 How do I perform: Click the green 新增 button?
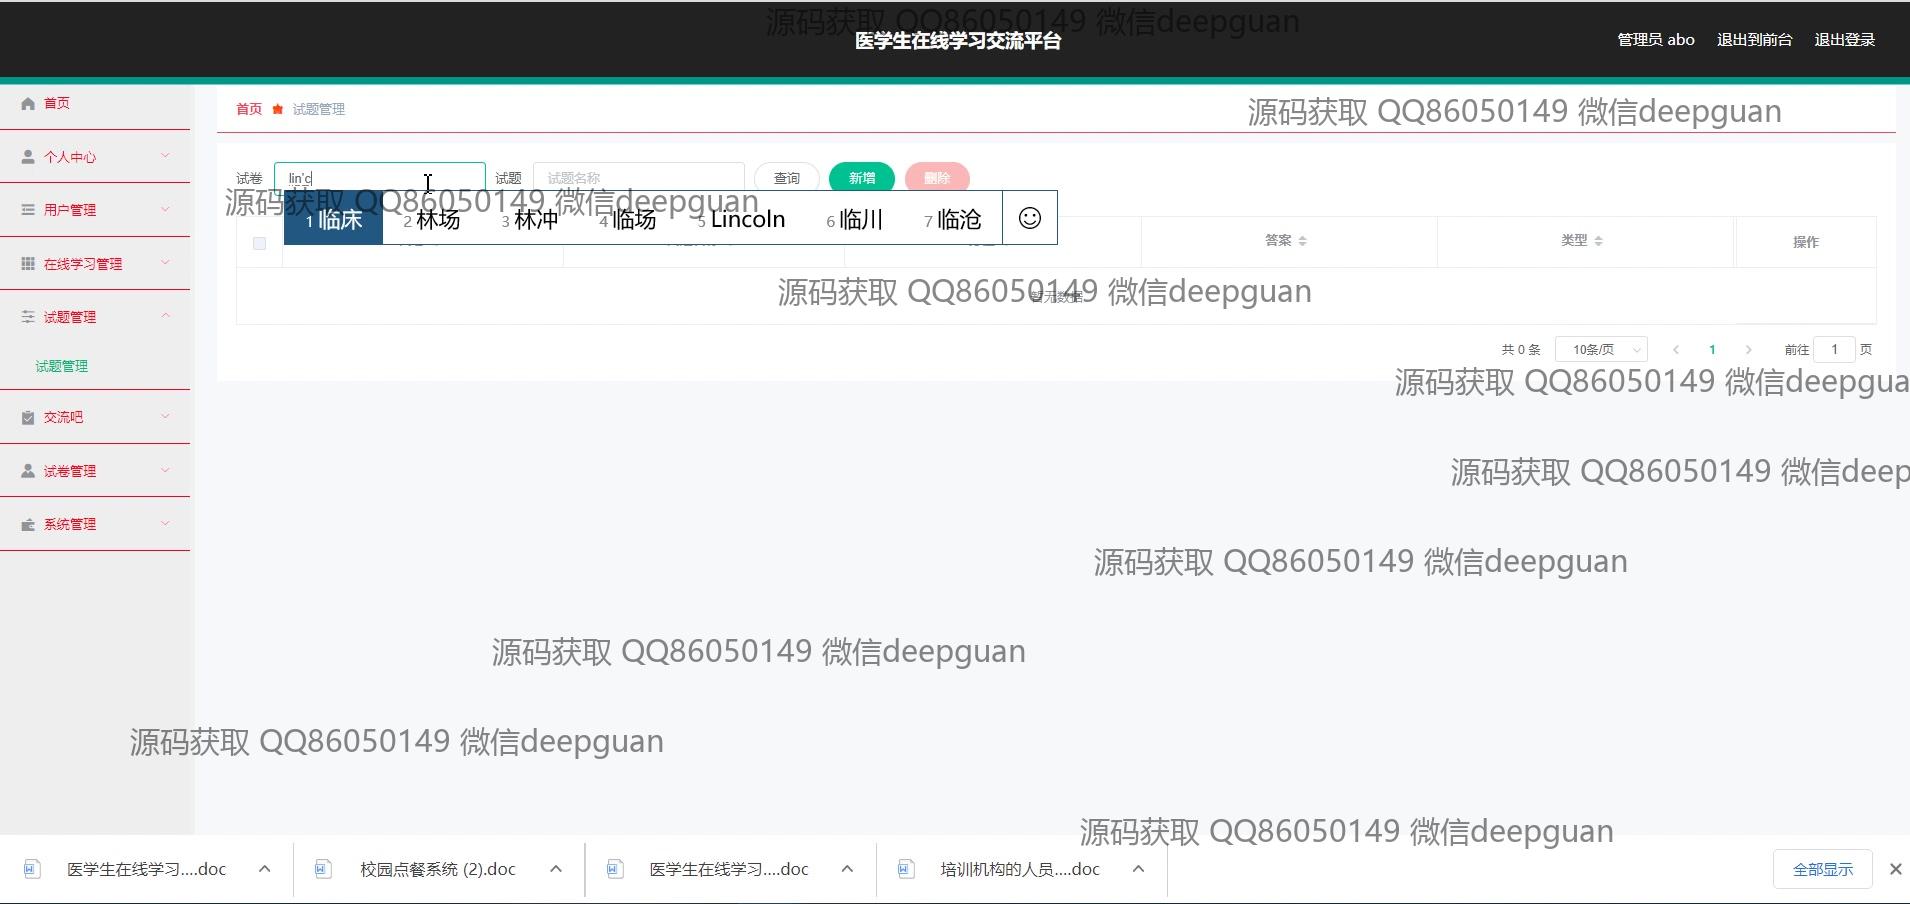coord(861,178)
